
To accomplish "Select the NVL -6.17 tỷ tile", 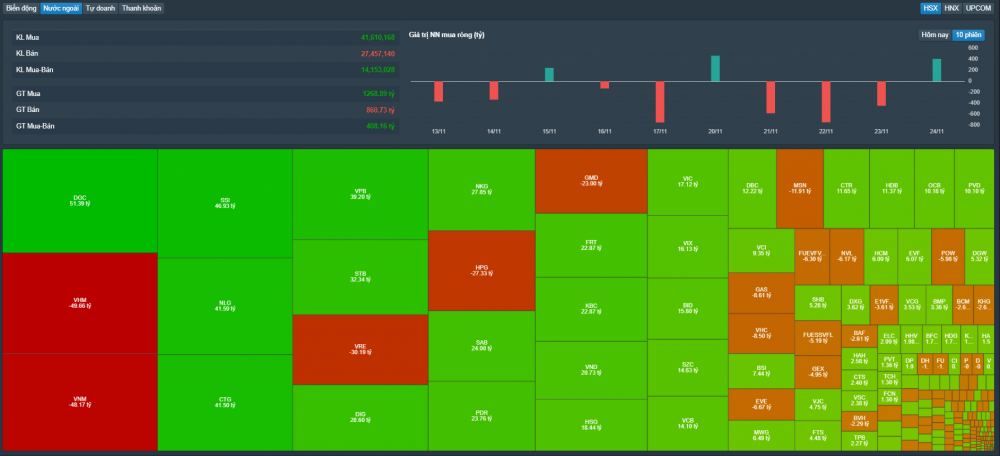I will pos(847,256).
